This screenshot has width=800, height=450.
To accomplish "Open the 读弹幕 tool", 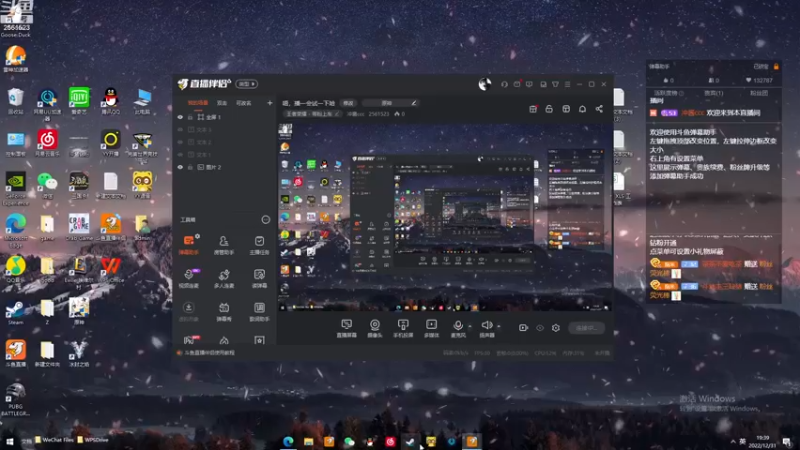I will tap(259, 278).
